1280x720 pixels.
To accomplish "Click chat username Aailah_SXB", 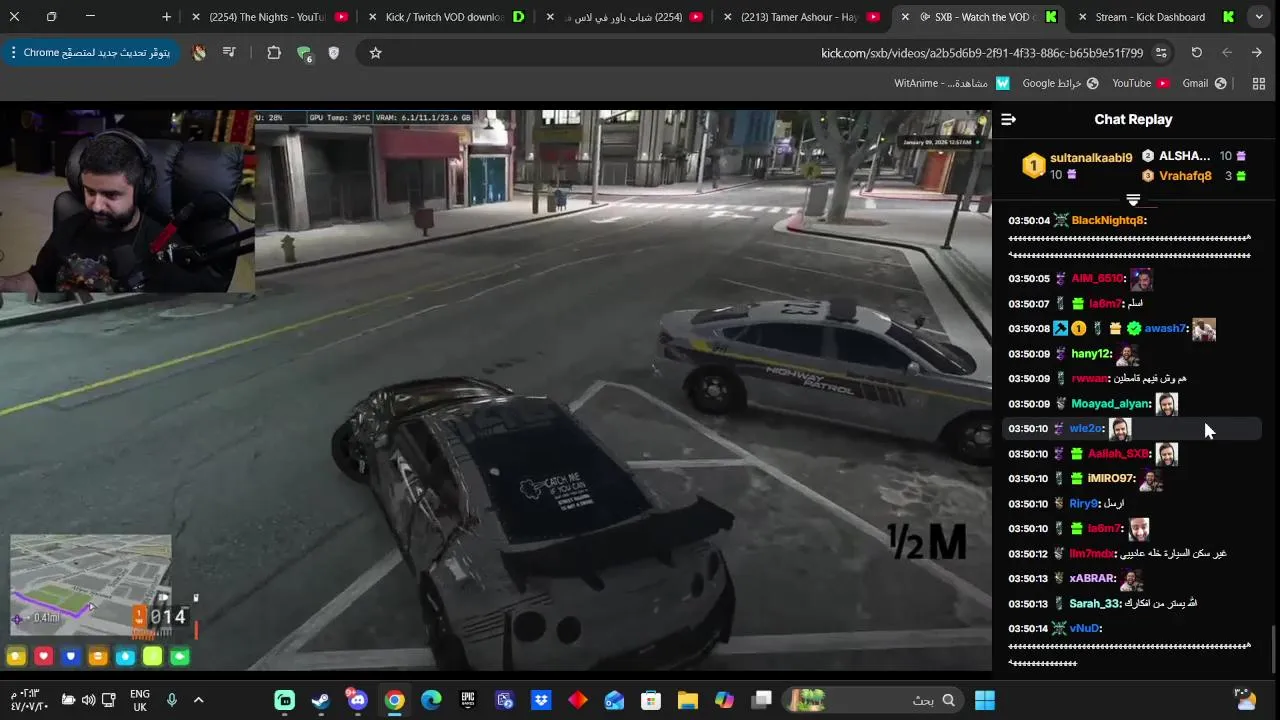I will [1118, 453].
